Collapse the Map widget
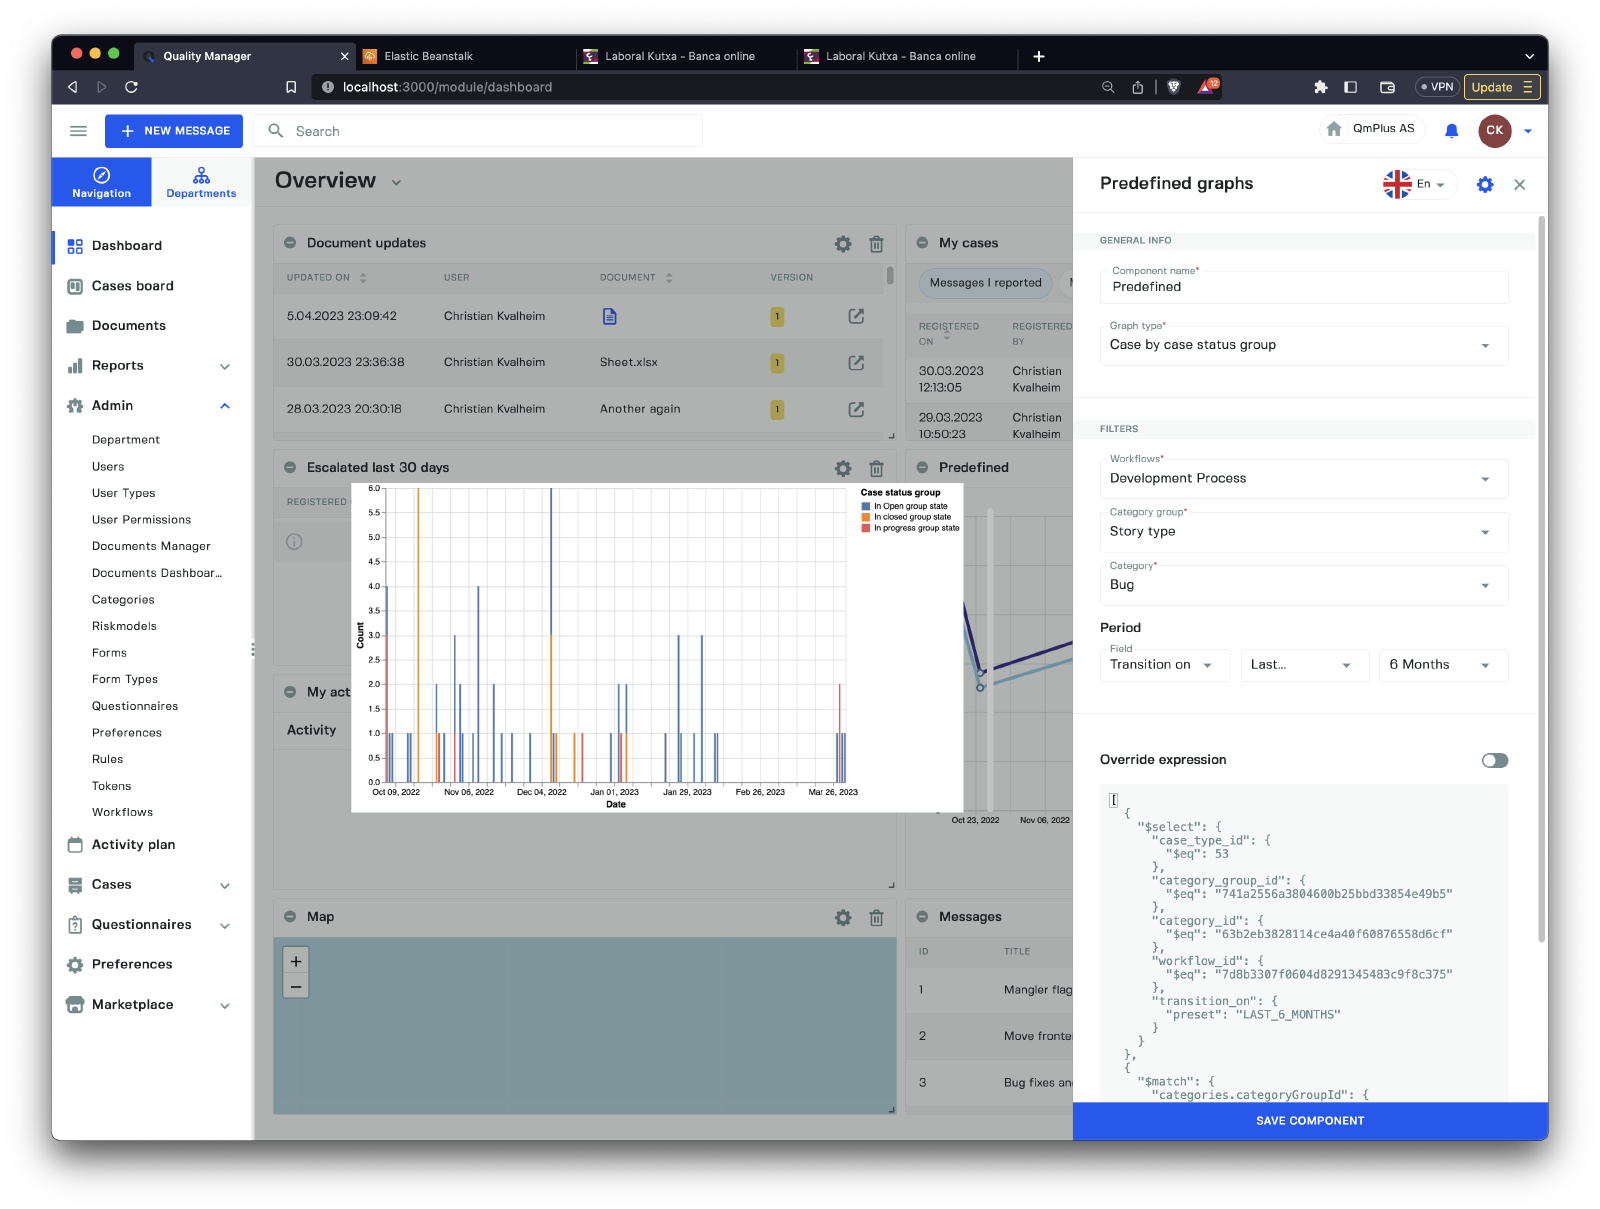The width and height of the screenshot is (1600, 1209). tap(290, 917)
